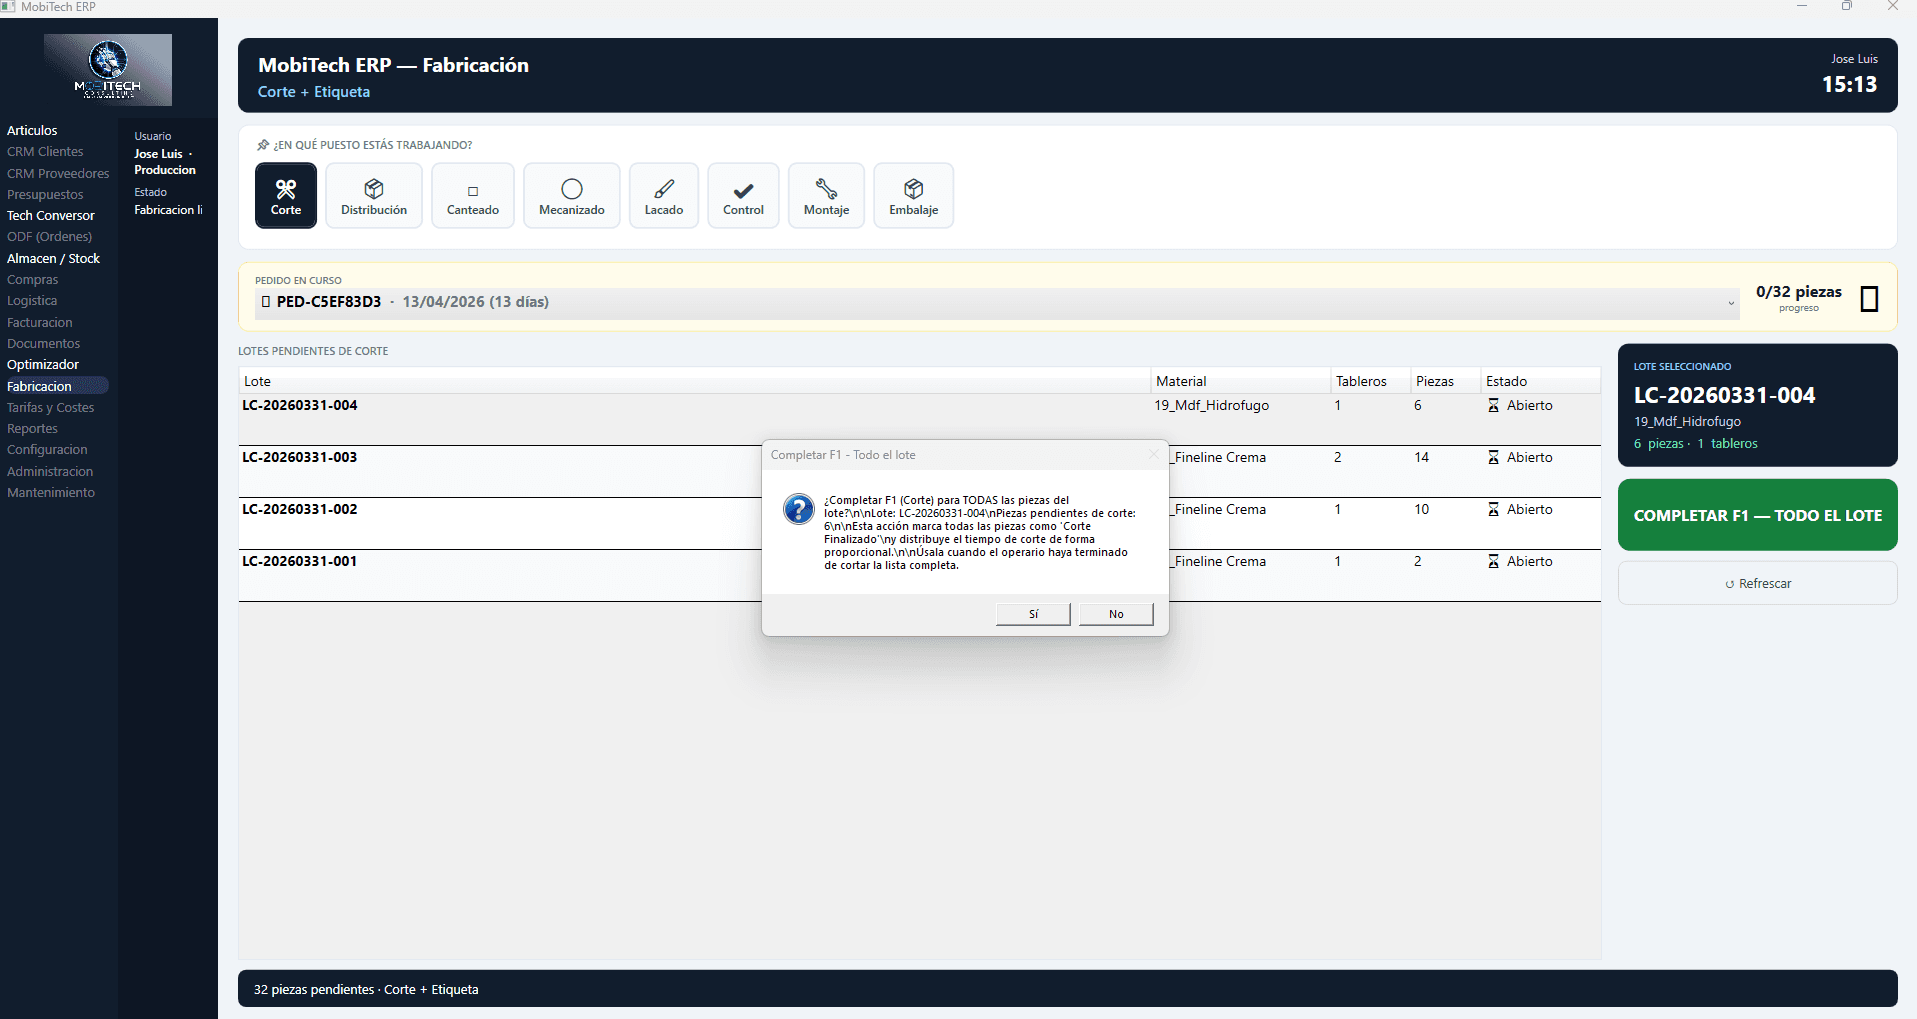
Task: Click the MobiTech logo in sidebar
Action: tap(108, 70)
